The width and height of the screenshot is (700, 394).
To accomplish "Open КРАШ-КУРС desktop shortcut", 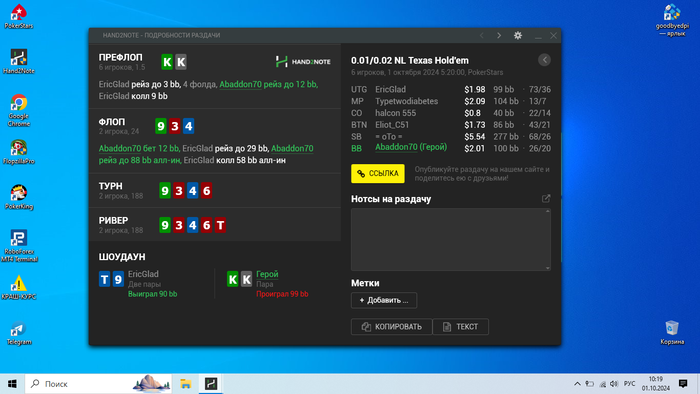I will 19,287.
